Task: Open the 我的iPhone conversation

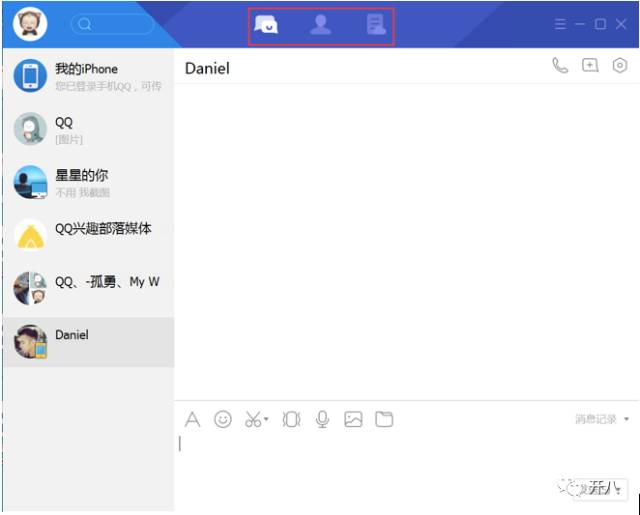Action: coord(88,76)
